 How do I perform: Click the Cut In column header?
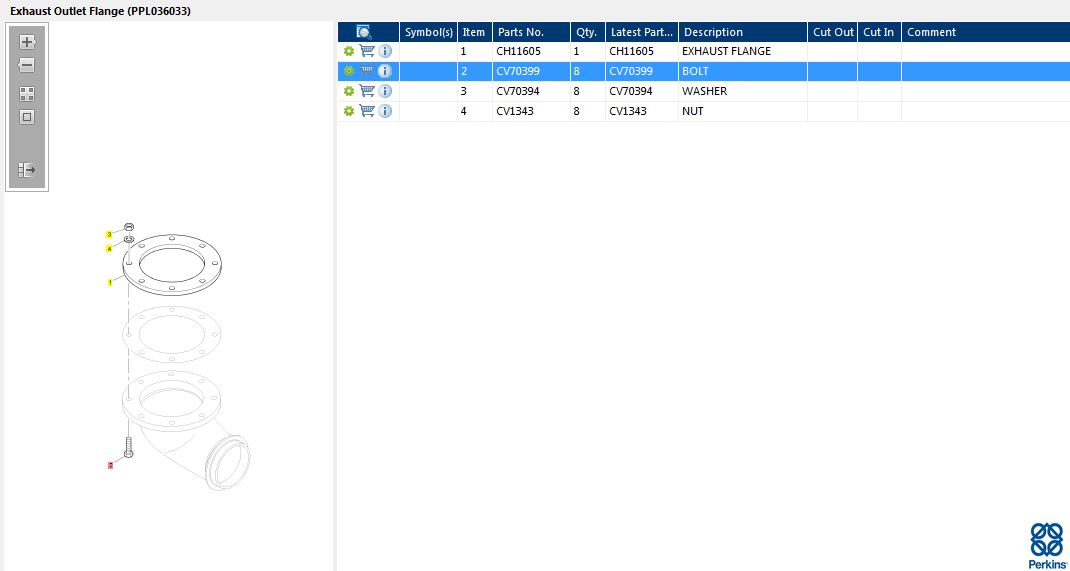tap(880, 32)
